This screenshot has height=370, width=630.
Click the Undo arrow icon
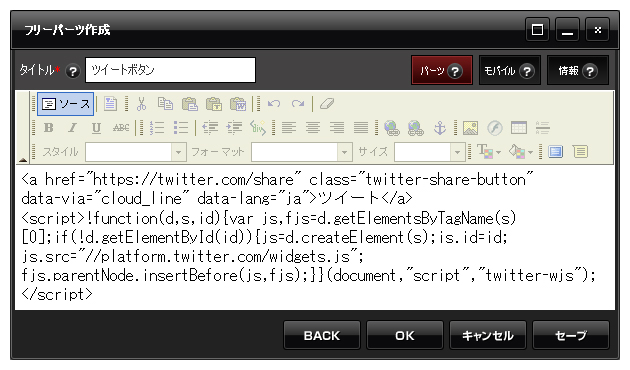coord(274,104)
